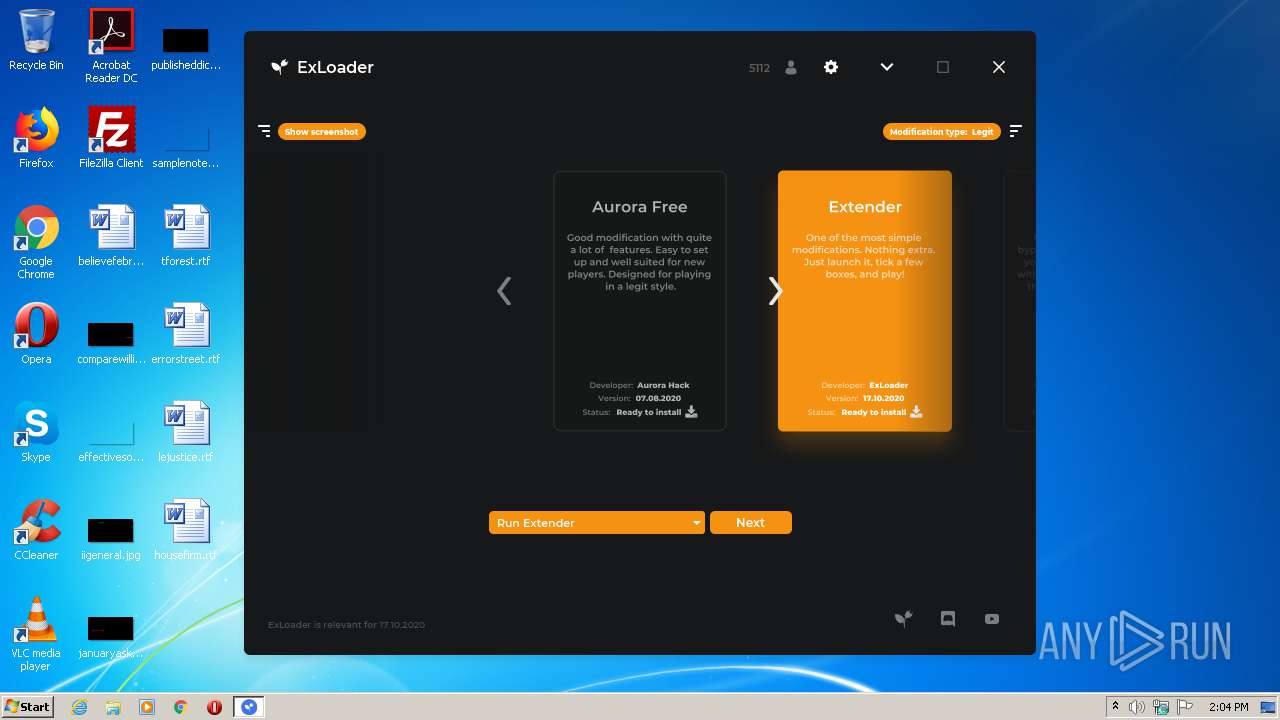This screenshot has height=720, width=1280.
Task: Click the ExLoader is relevant for 17.10.2020 text
Action: [x=346, y=625]
